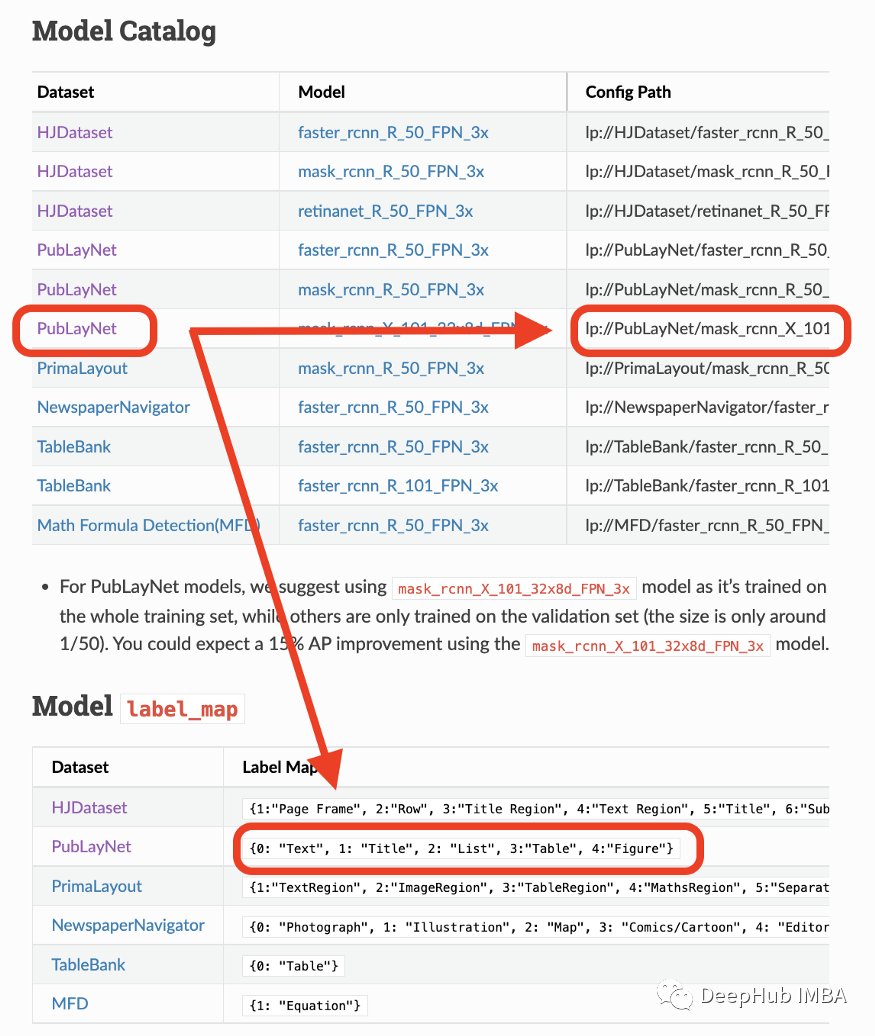Screen dimensions: 875x1036
Task: Open NewspaperNavigator link in the label_map table
Action: coord(128,925)
